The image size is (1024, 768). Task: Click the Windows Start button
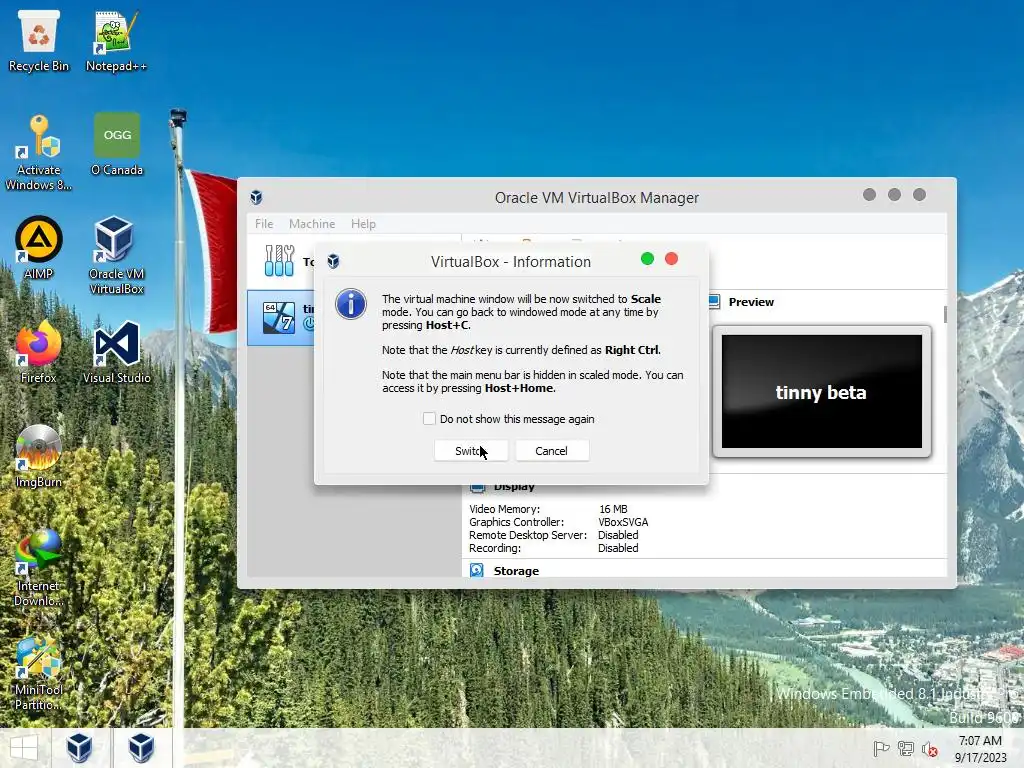pos(24,748)
